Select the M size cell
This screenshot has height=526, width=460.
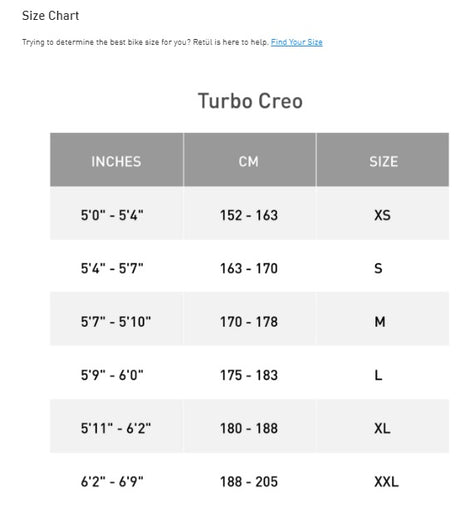tap(383, 320)
